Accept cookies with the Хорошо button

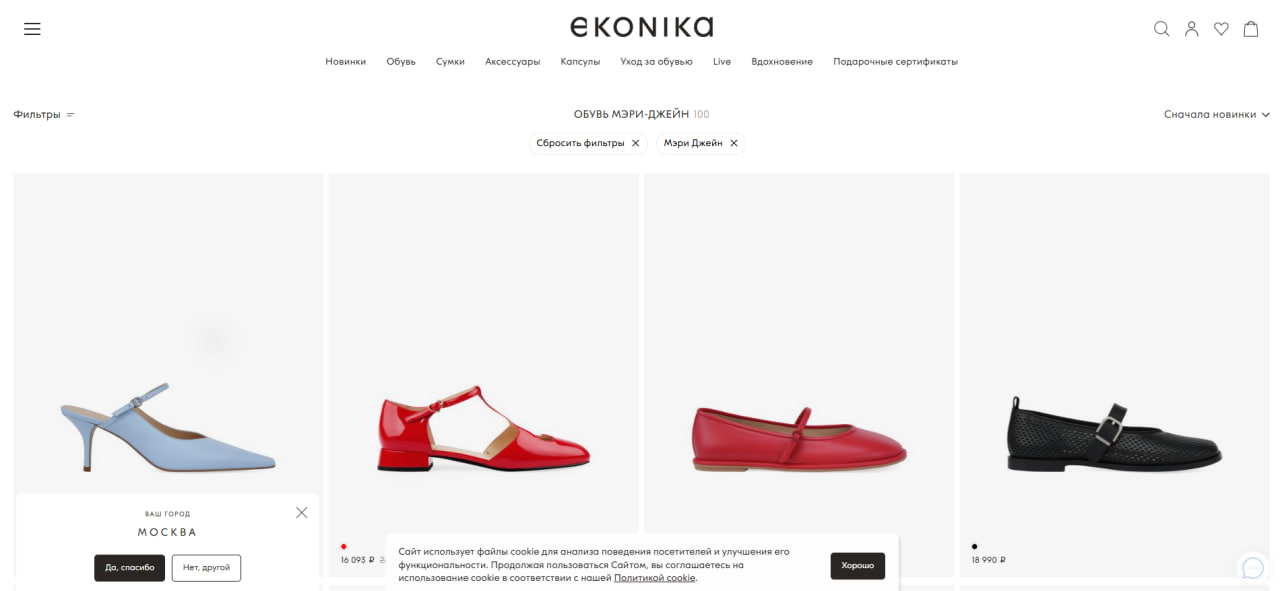(857, 565)
